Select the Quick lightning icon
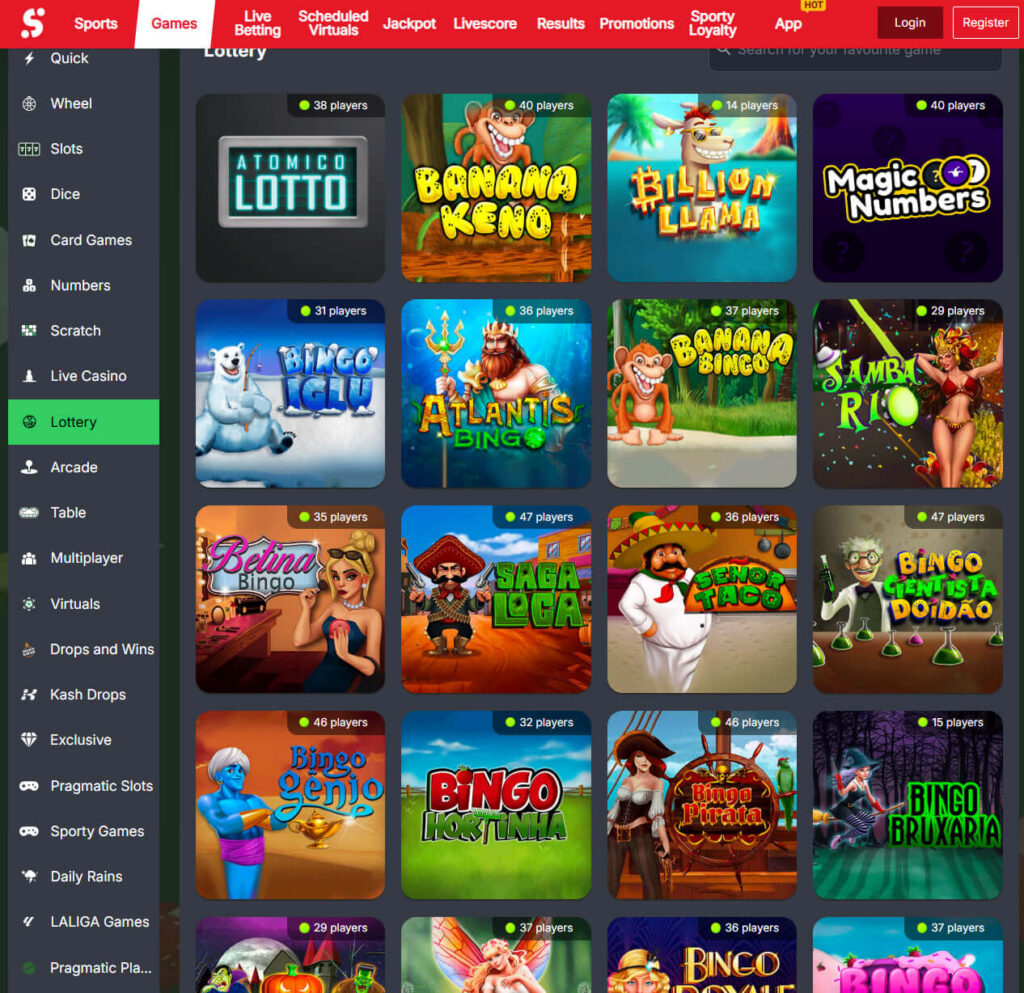 (29, 58)
